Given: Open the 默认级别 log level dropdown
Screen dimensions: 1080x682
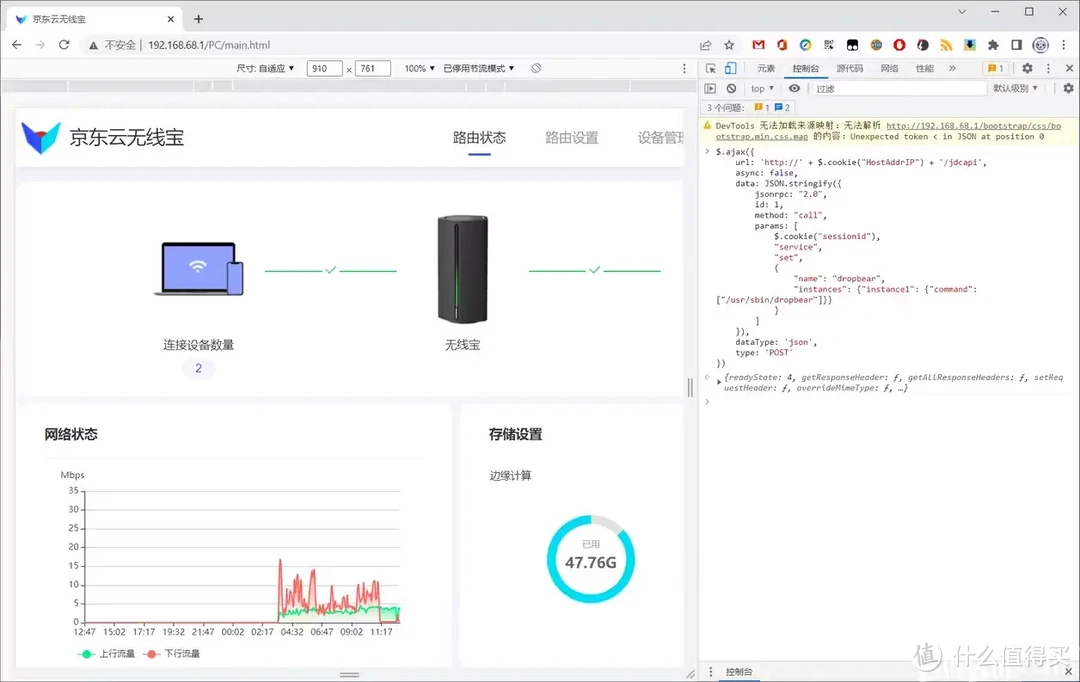Looking at the screenshot, I should coord(1015,89).
